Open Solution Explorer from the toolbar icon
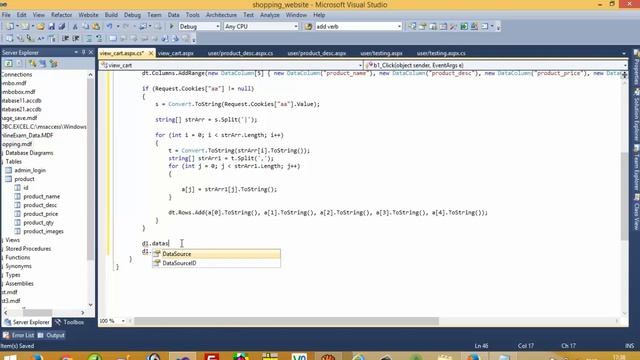The height and width of the screenshot is (360, 640). [412, 27]
